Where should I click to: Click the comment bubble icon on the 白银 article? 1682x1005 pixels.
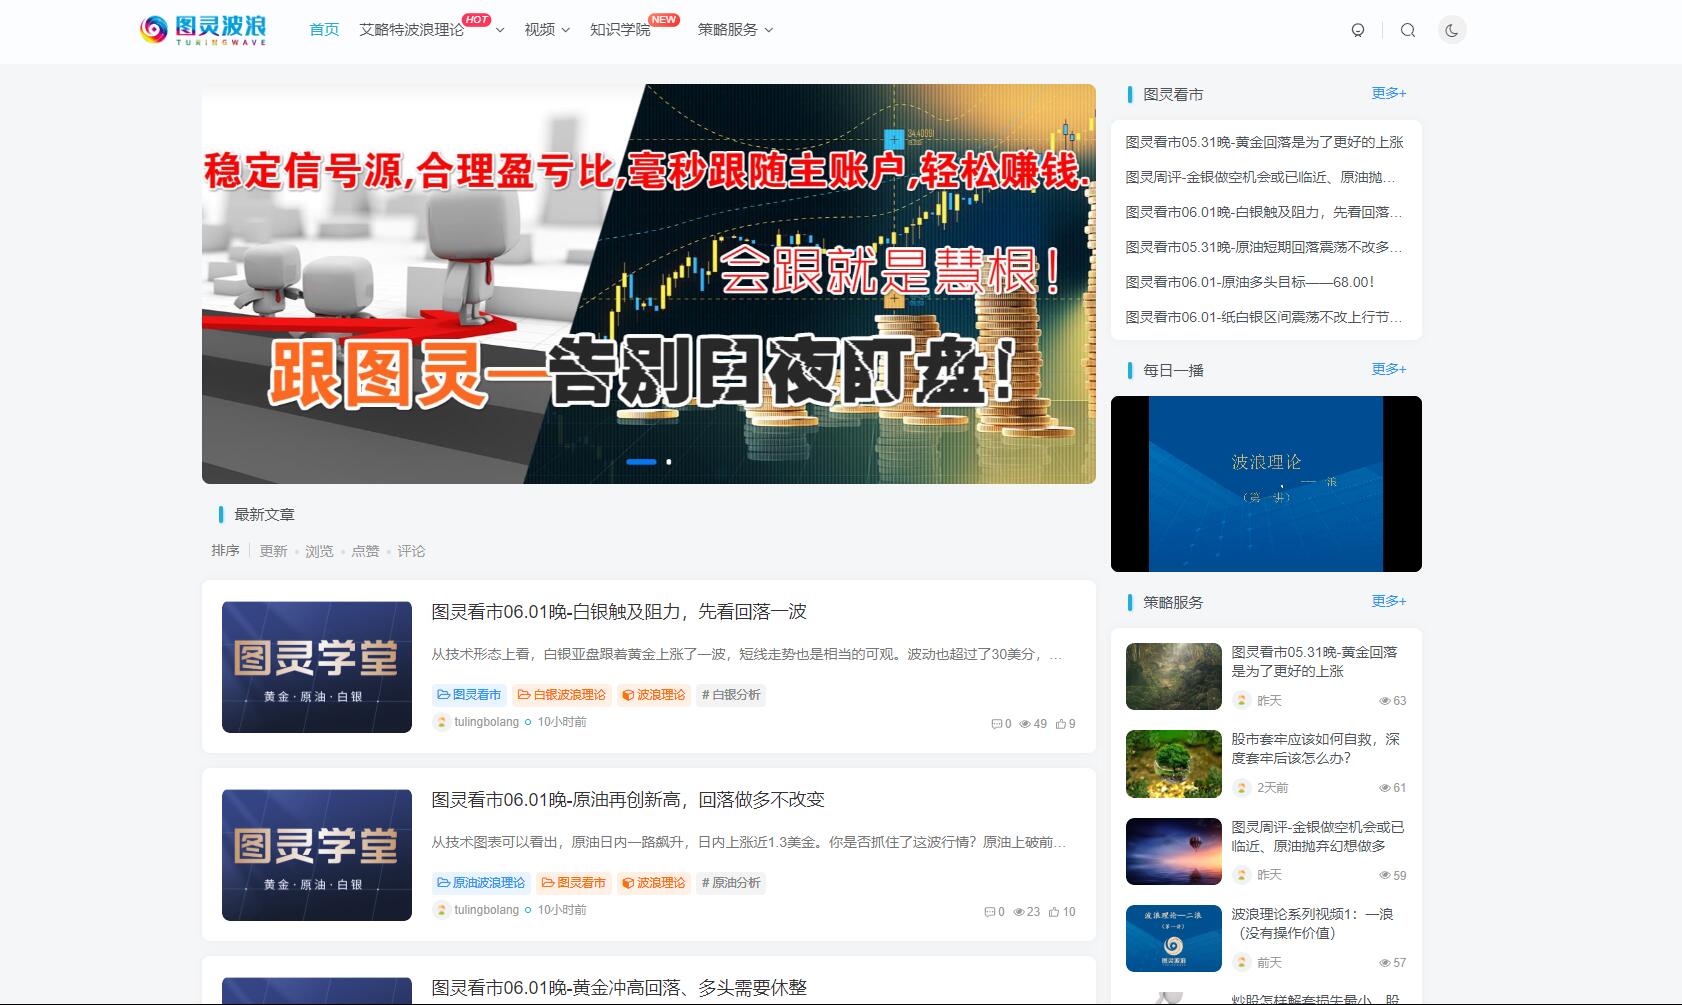pos(997,723)
